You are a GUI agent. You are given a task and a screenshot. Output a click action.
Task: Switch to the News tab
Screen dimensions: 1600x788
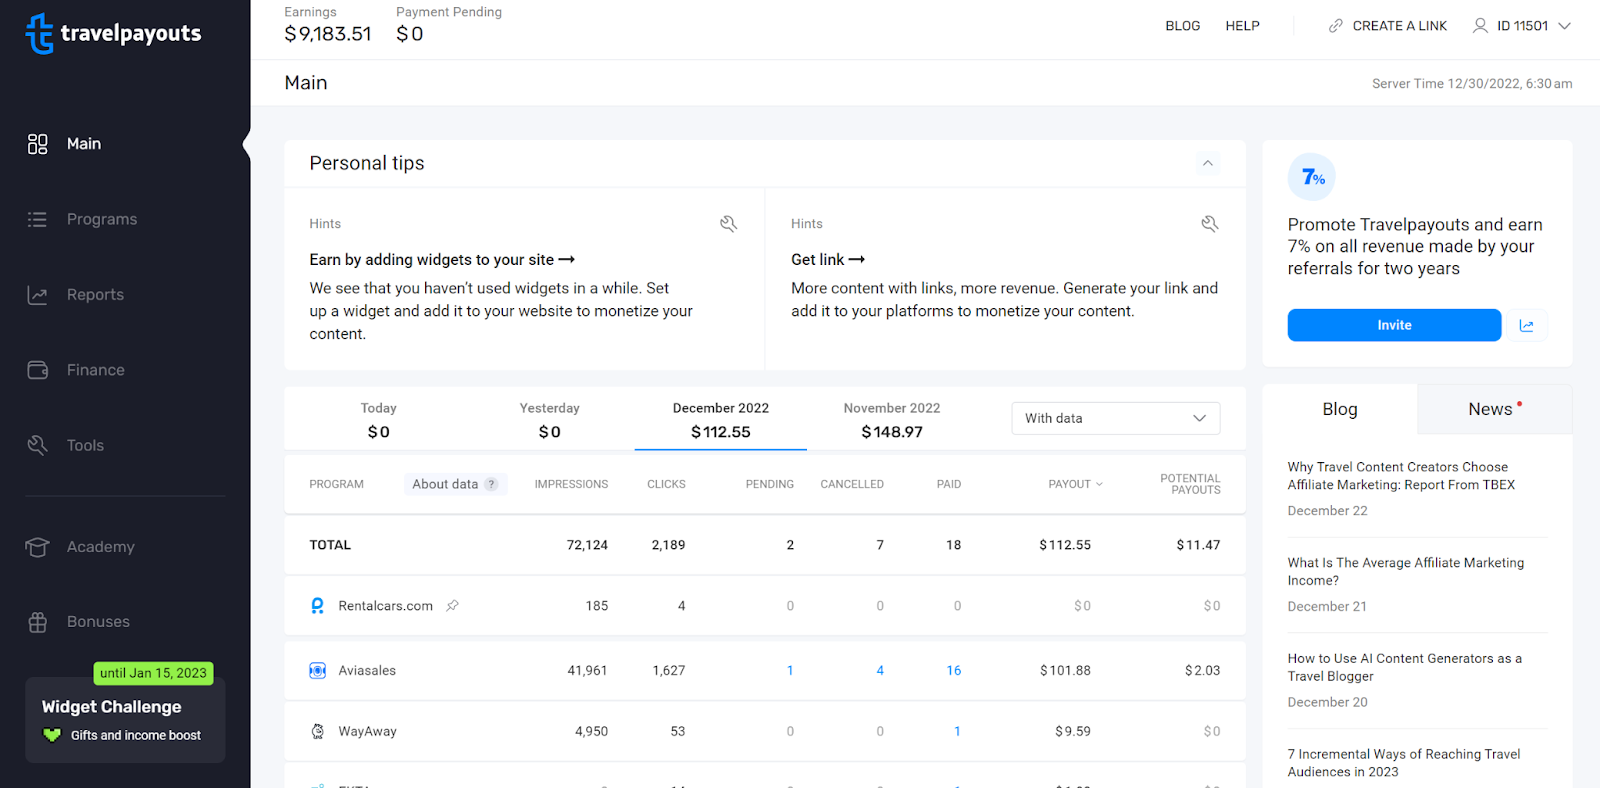tap(1495, 409)
